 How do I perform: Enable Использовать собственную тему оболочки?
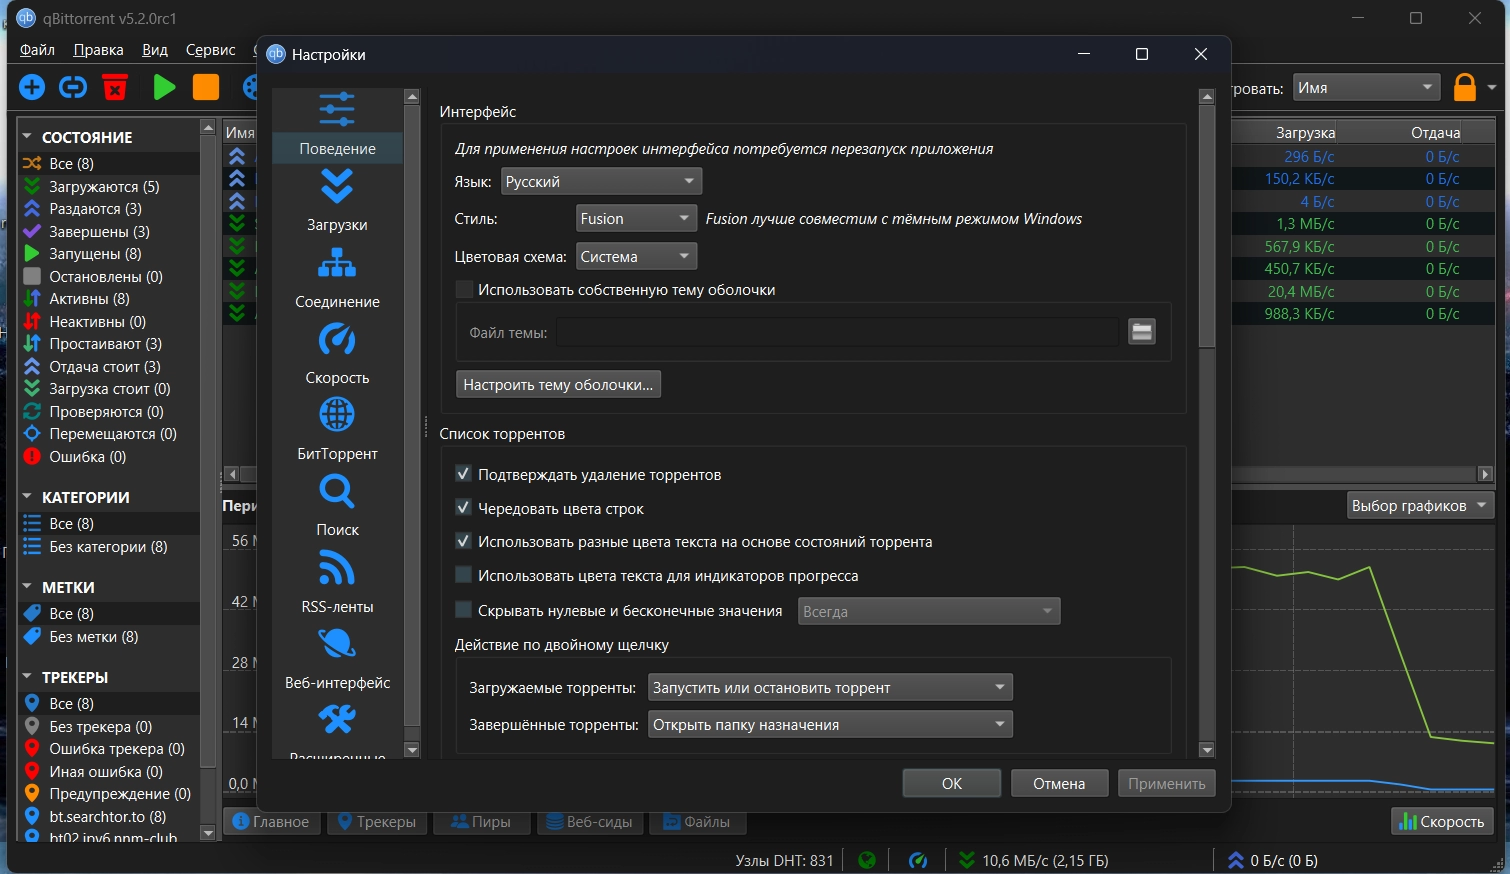click(464, 290)
